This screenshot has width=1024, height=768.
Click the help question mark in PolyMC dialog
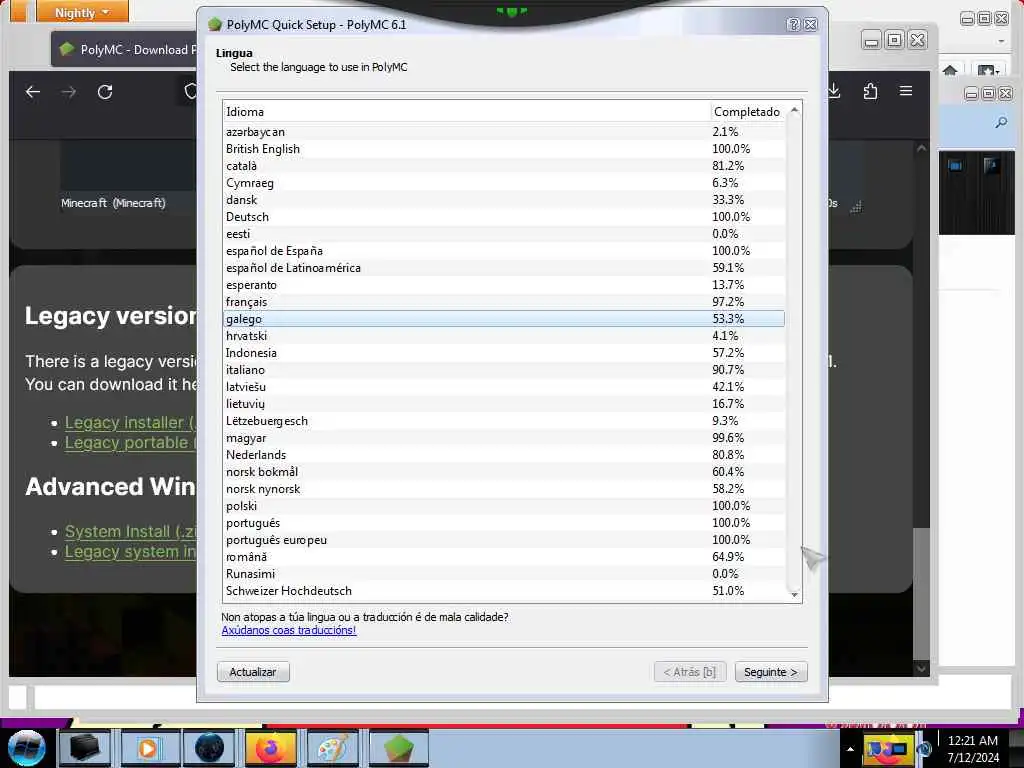pyautogui.click(x=793, y=24)
